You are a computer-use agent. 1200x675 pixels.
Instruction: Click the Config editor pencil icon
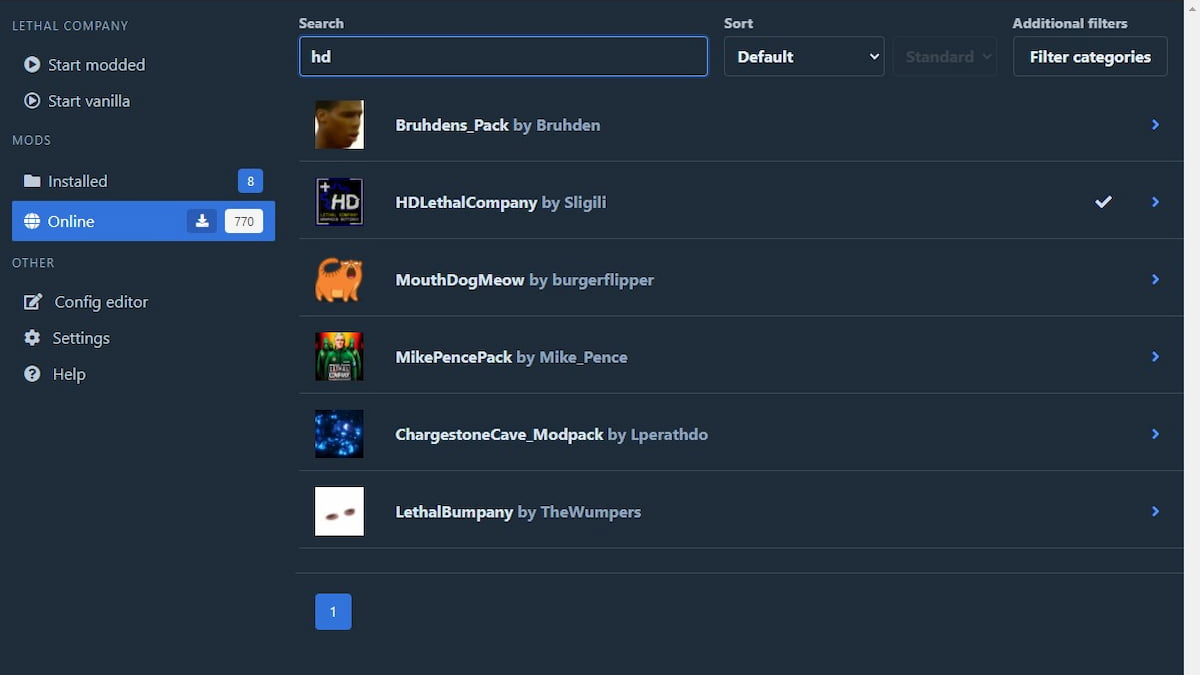pos(33,302)
